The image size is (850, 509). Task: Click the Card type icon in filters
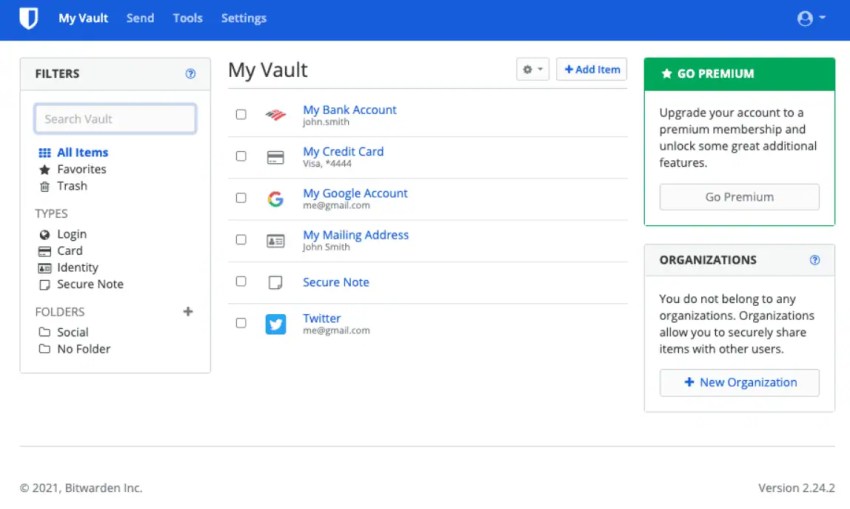tap(44, 252)
